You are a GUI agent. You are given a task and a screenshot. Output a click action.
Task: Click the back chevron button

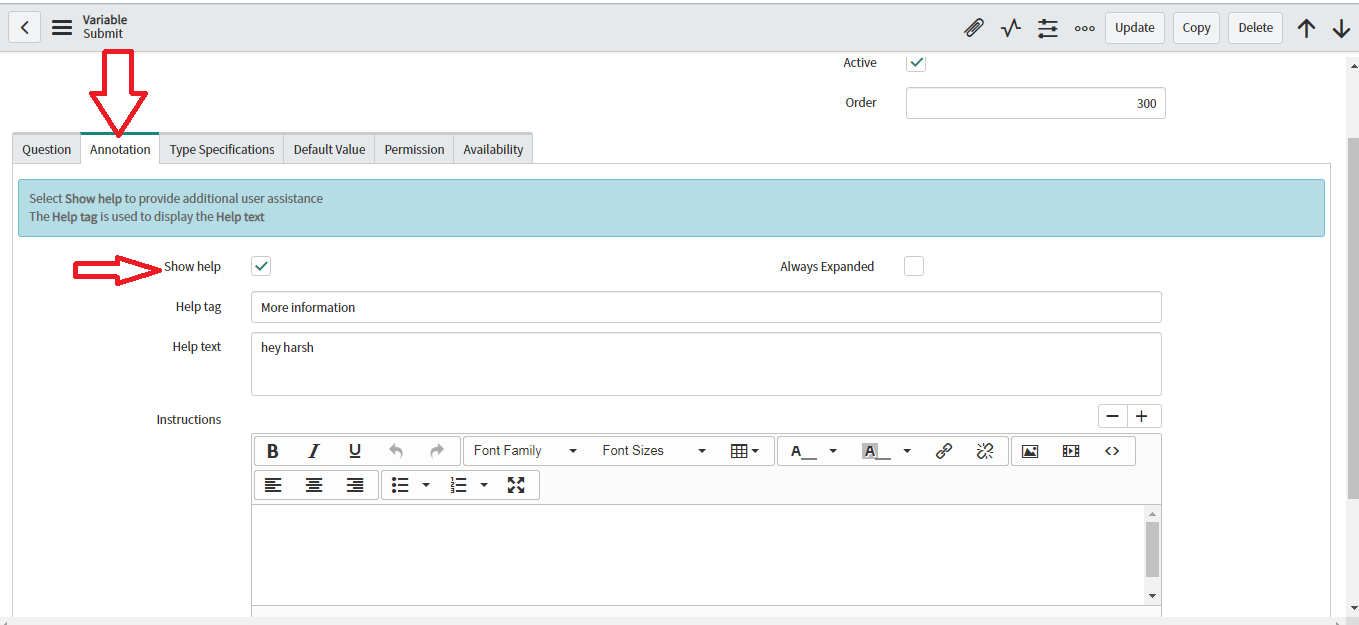[x=25, y=27]
